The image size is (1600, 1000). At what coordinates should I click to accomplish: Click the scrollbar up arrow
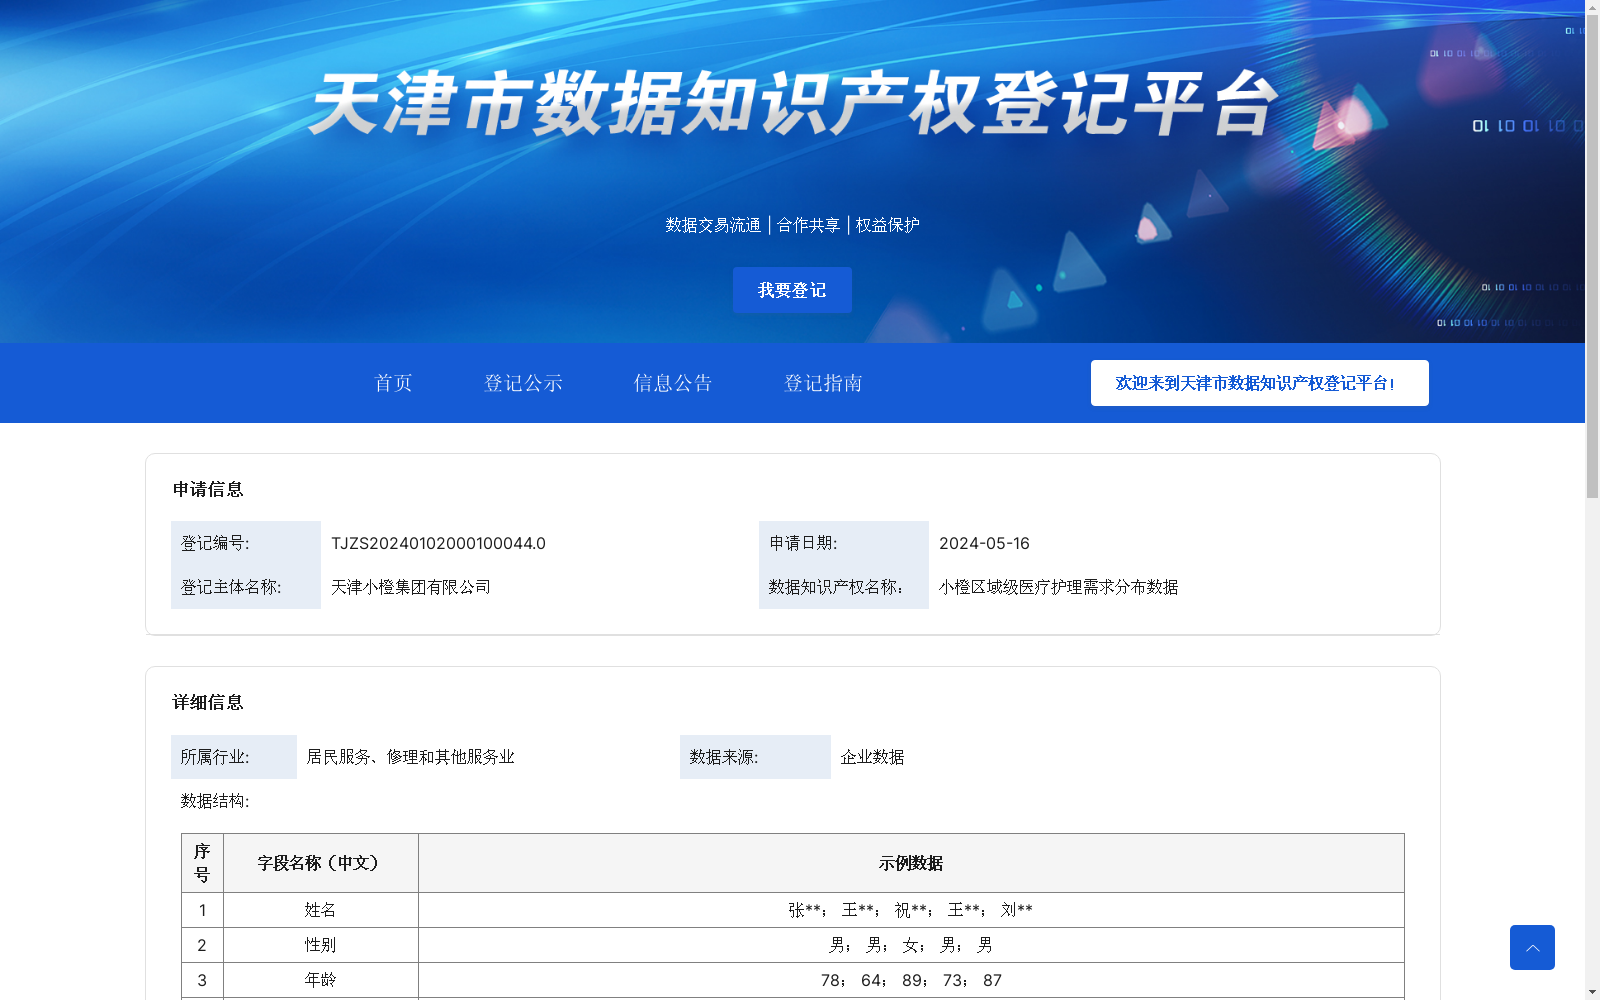[x=1592, y=6]
